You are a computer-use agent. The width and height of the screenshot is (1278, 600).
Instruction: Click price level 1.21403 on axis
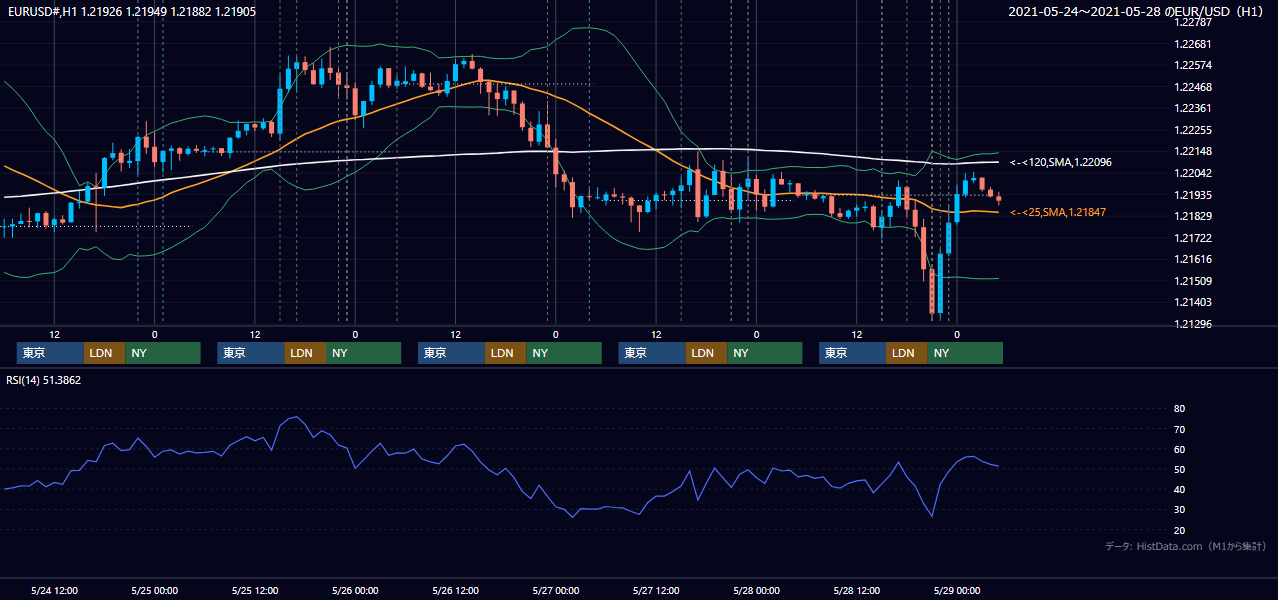point(1194,302)
